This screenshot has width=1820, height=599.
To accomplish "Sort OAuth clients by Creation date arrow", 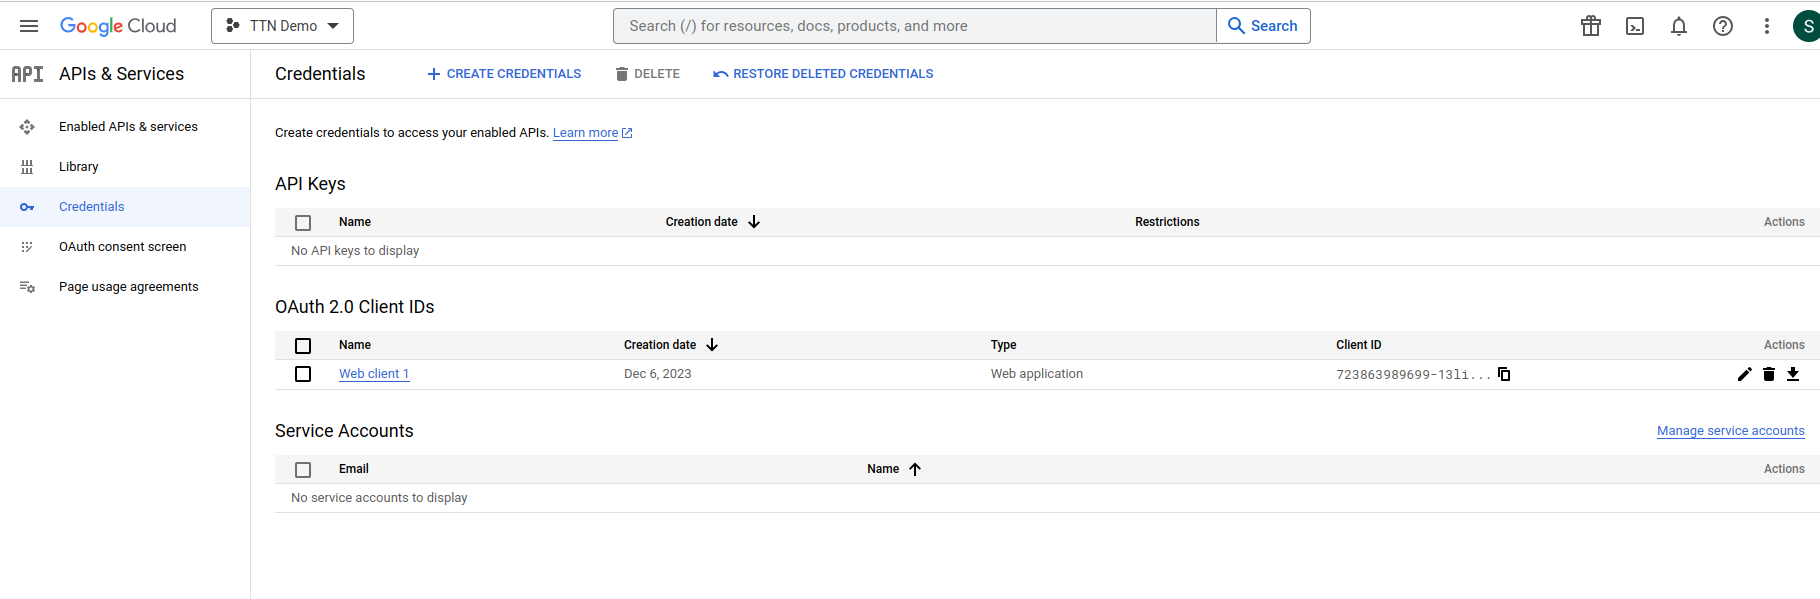I will pyautogui.click(x=712, y=345).
